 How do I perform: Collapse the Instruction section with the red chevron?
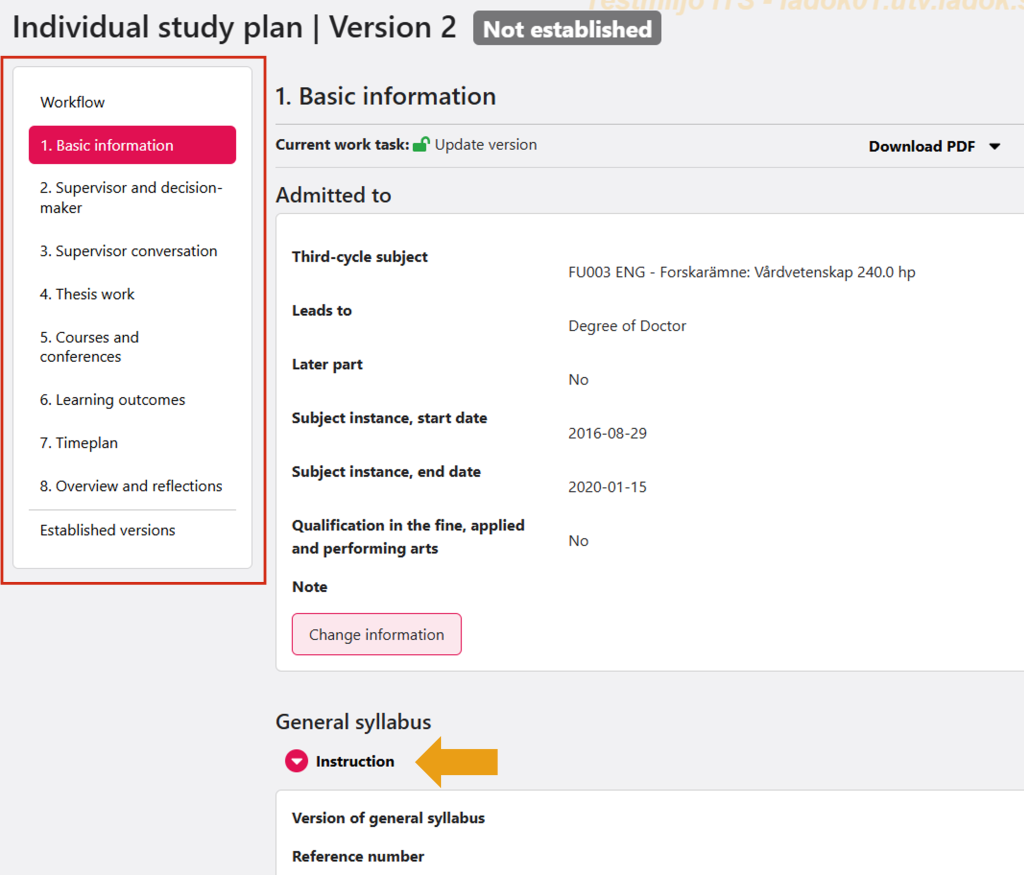coord(296,761)
